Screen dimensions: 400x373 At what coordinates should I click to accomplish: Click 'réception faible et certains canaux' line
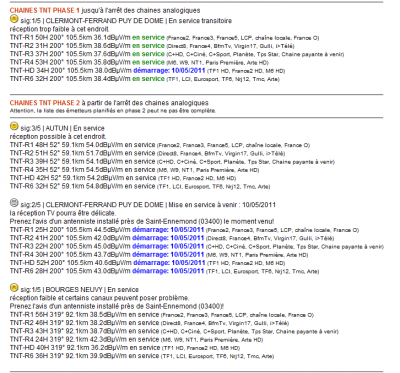pos(99,298)
